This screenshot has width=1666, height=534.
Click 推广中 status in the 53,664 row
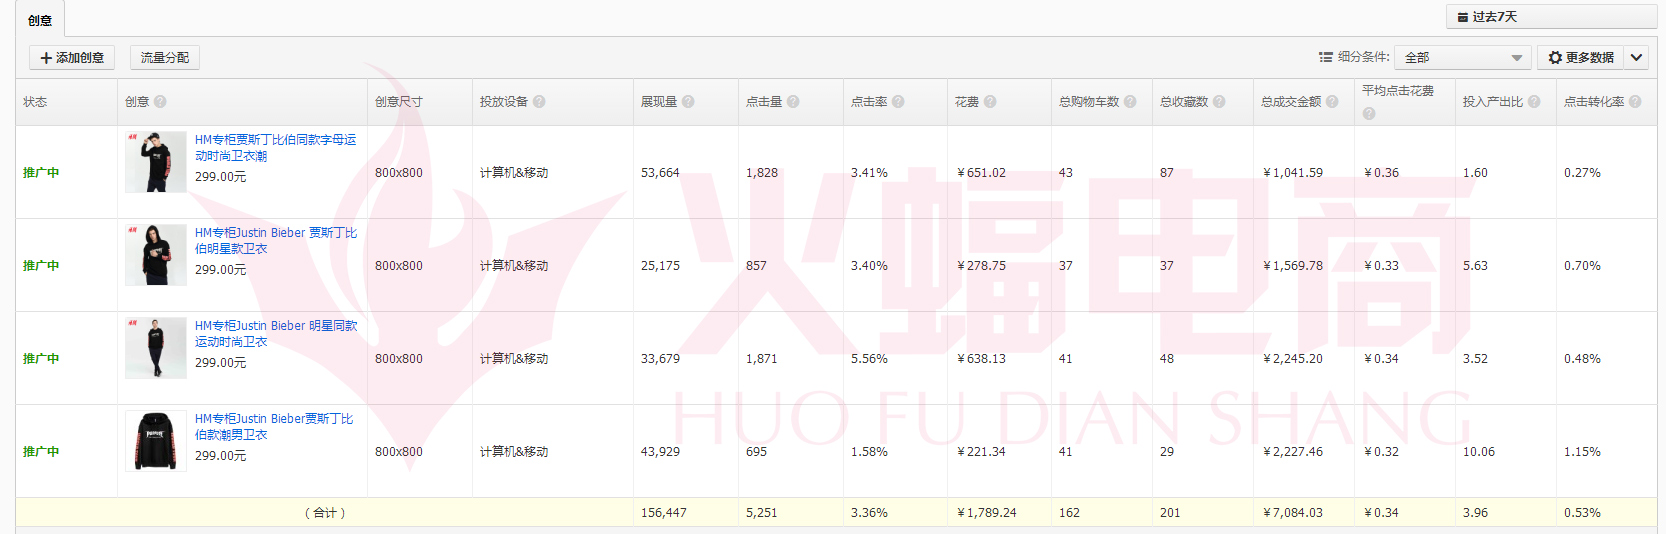[x=41, y=173]
